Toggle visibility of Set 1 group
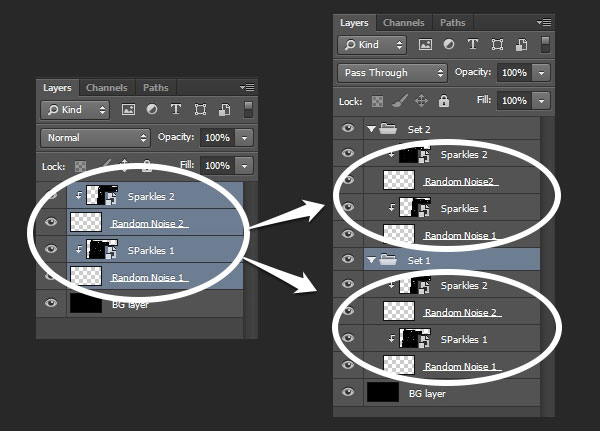Screen dimensions: 600x431 (348, 259)
